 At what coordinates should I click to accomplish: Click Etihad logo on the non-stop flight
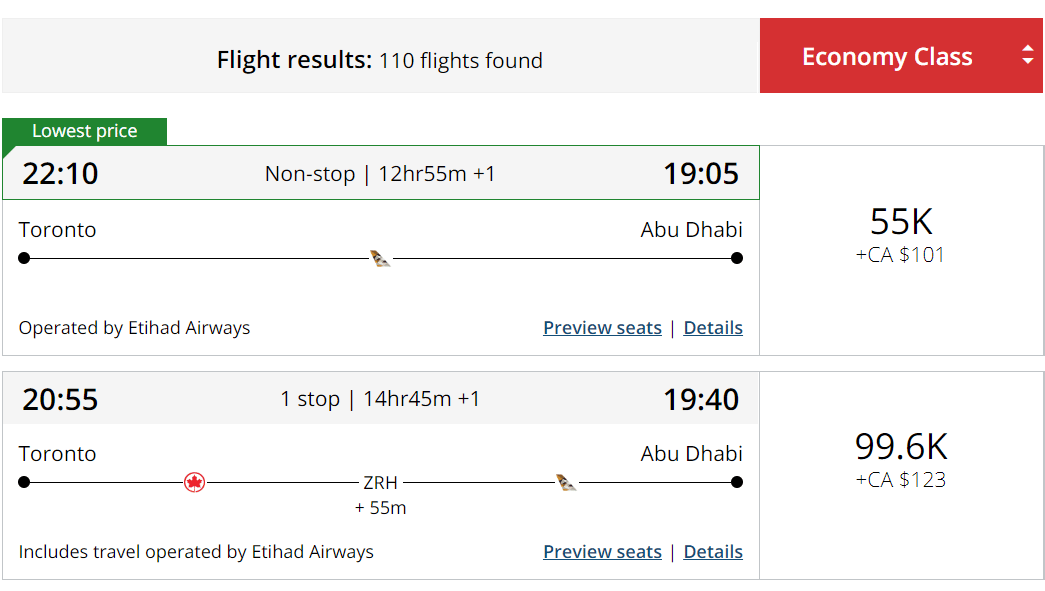point(380,259)
